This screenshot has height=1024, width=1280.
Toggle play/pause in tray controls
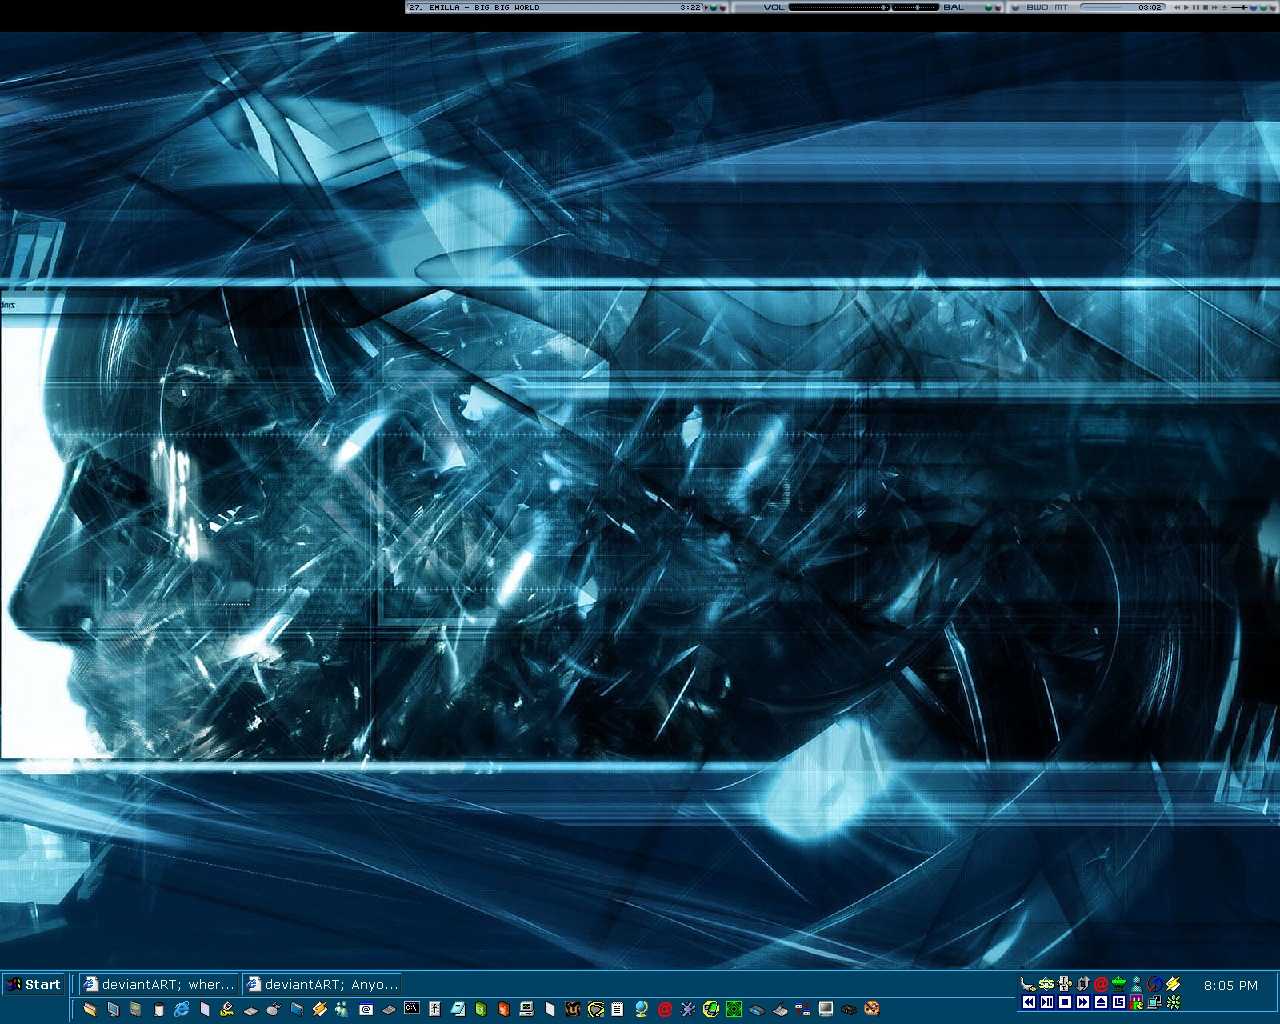[1047, 1002]
